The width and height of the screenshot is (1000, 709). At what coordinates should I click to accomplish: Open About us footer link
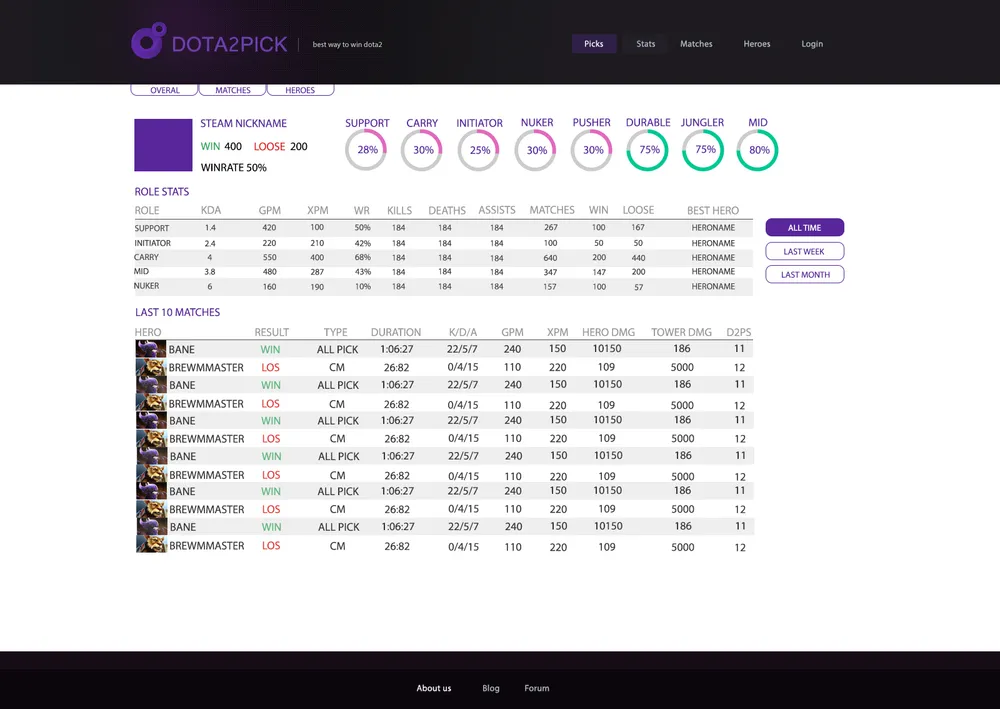point(434,688)
